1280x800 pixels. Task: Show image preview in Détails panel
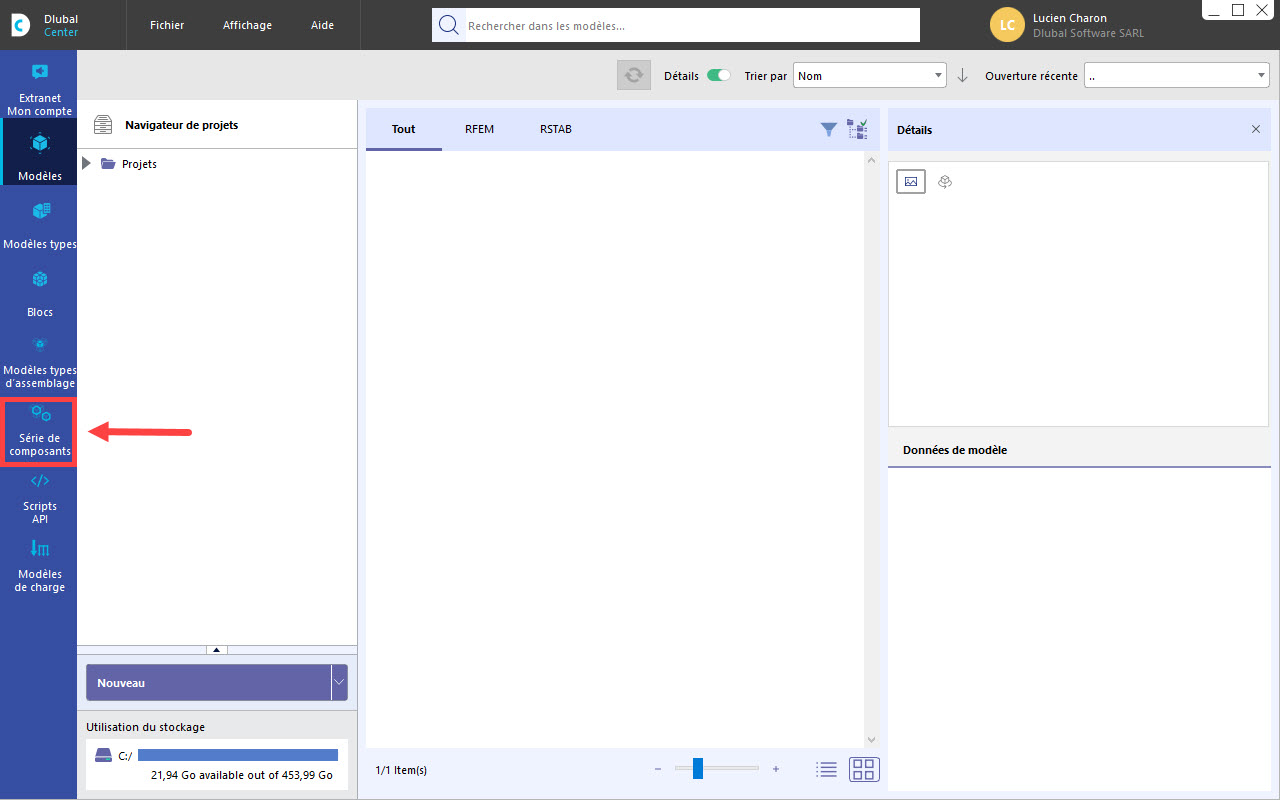911,181
